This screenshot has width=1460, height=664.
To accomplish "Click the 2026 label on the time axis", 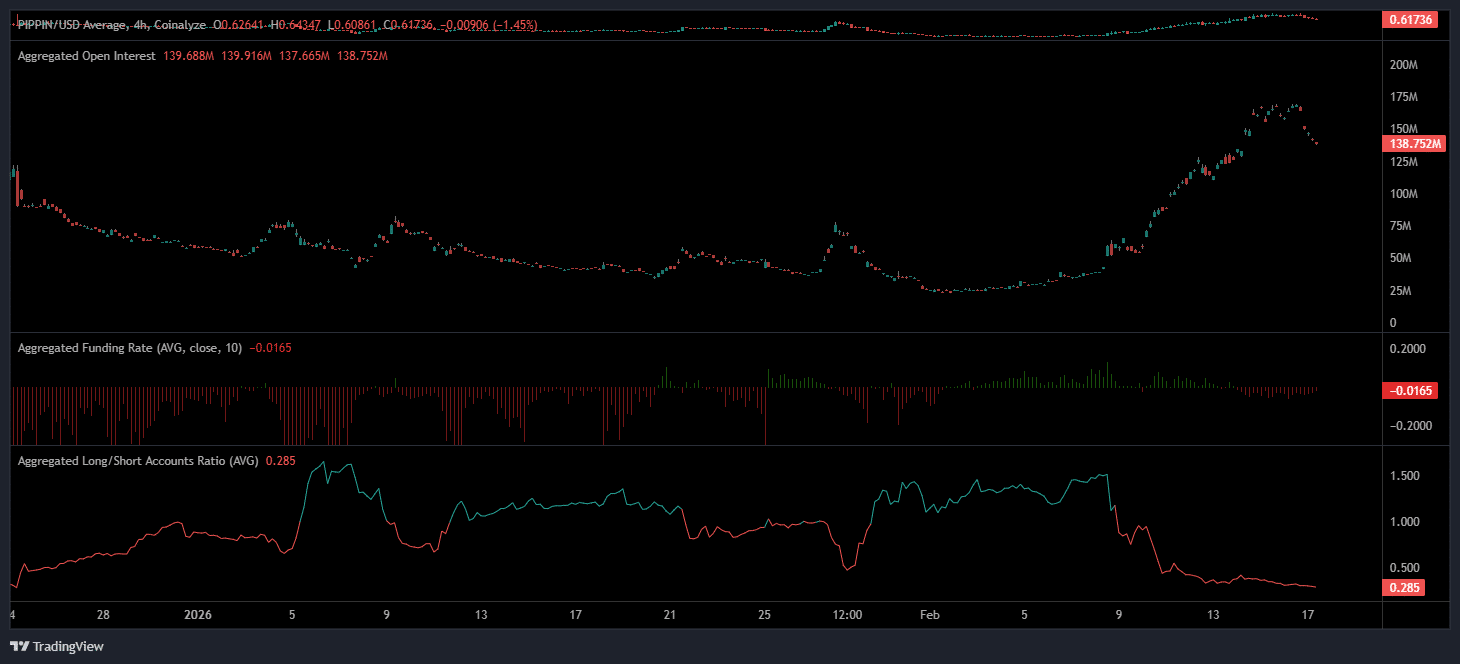I will pyautogui.click(x=198, y=615).
